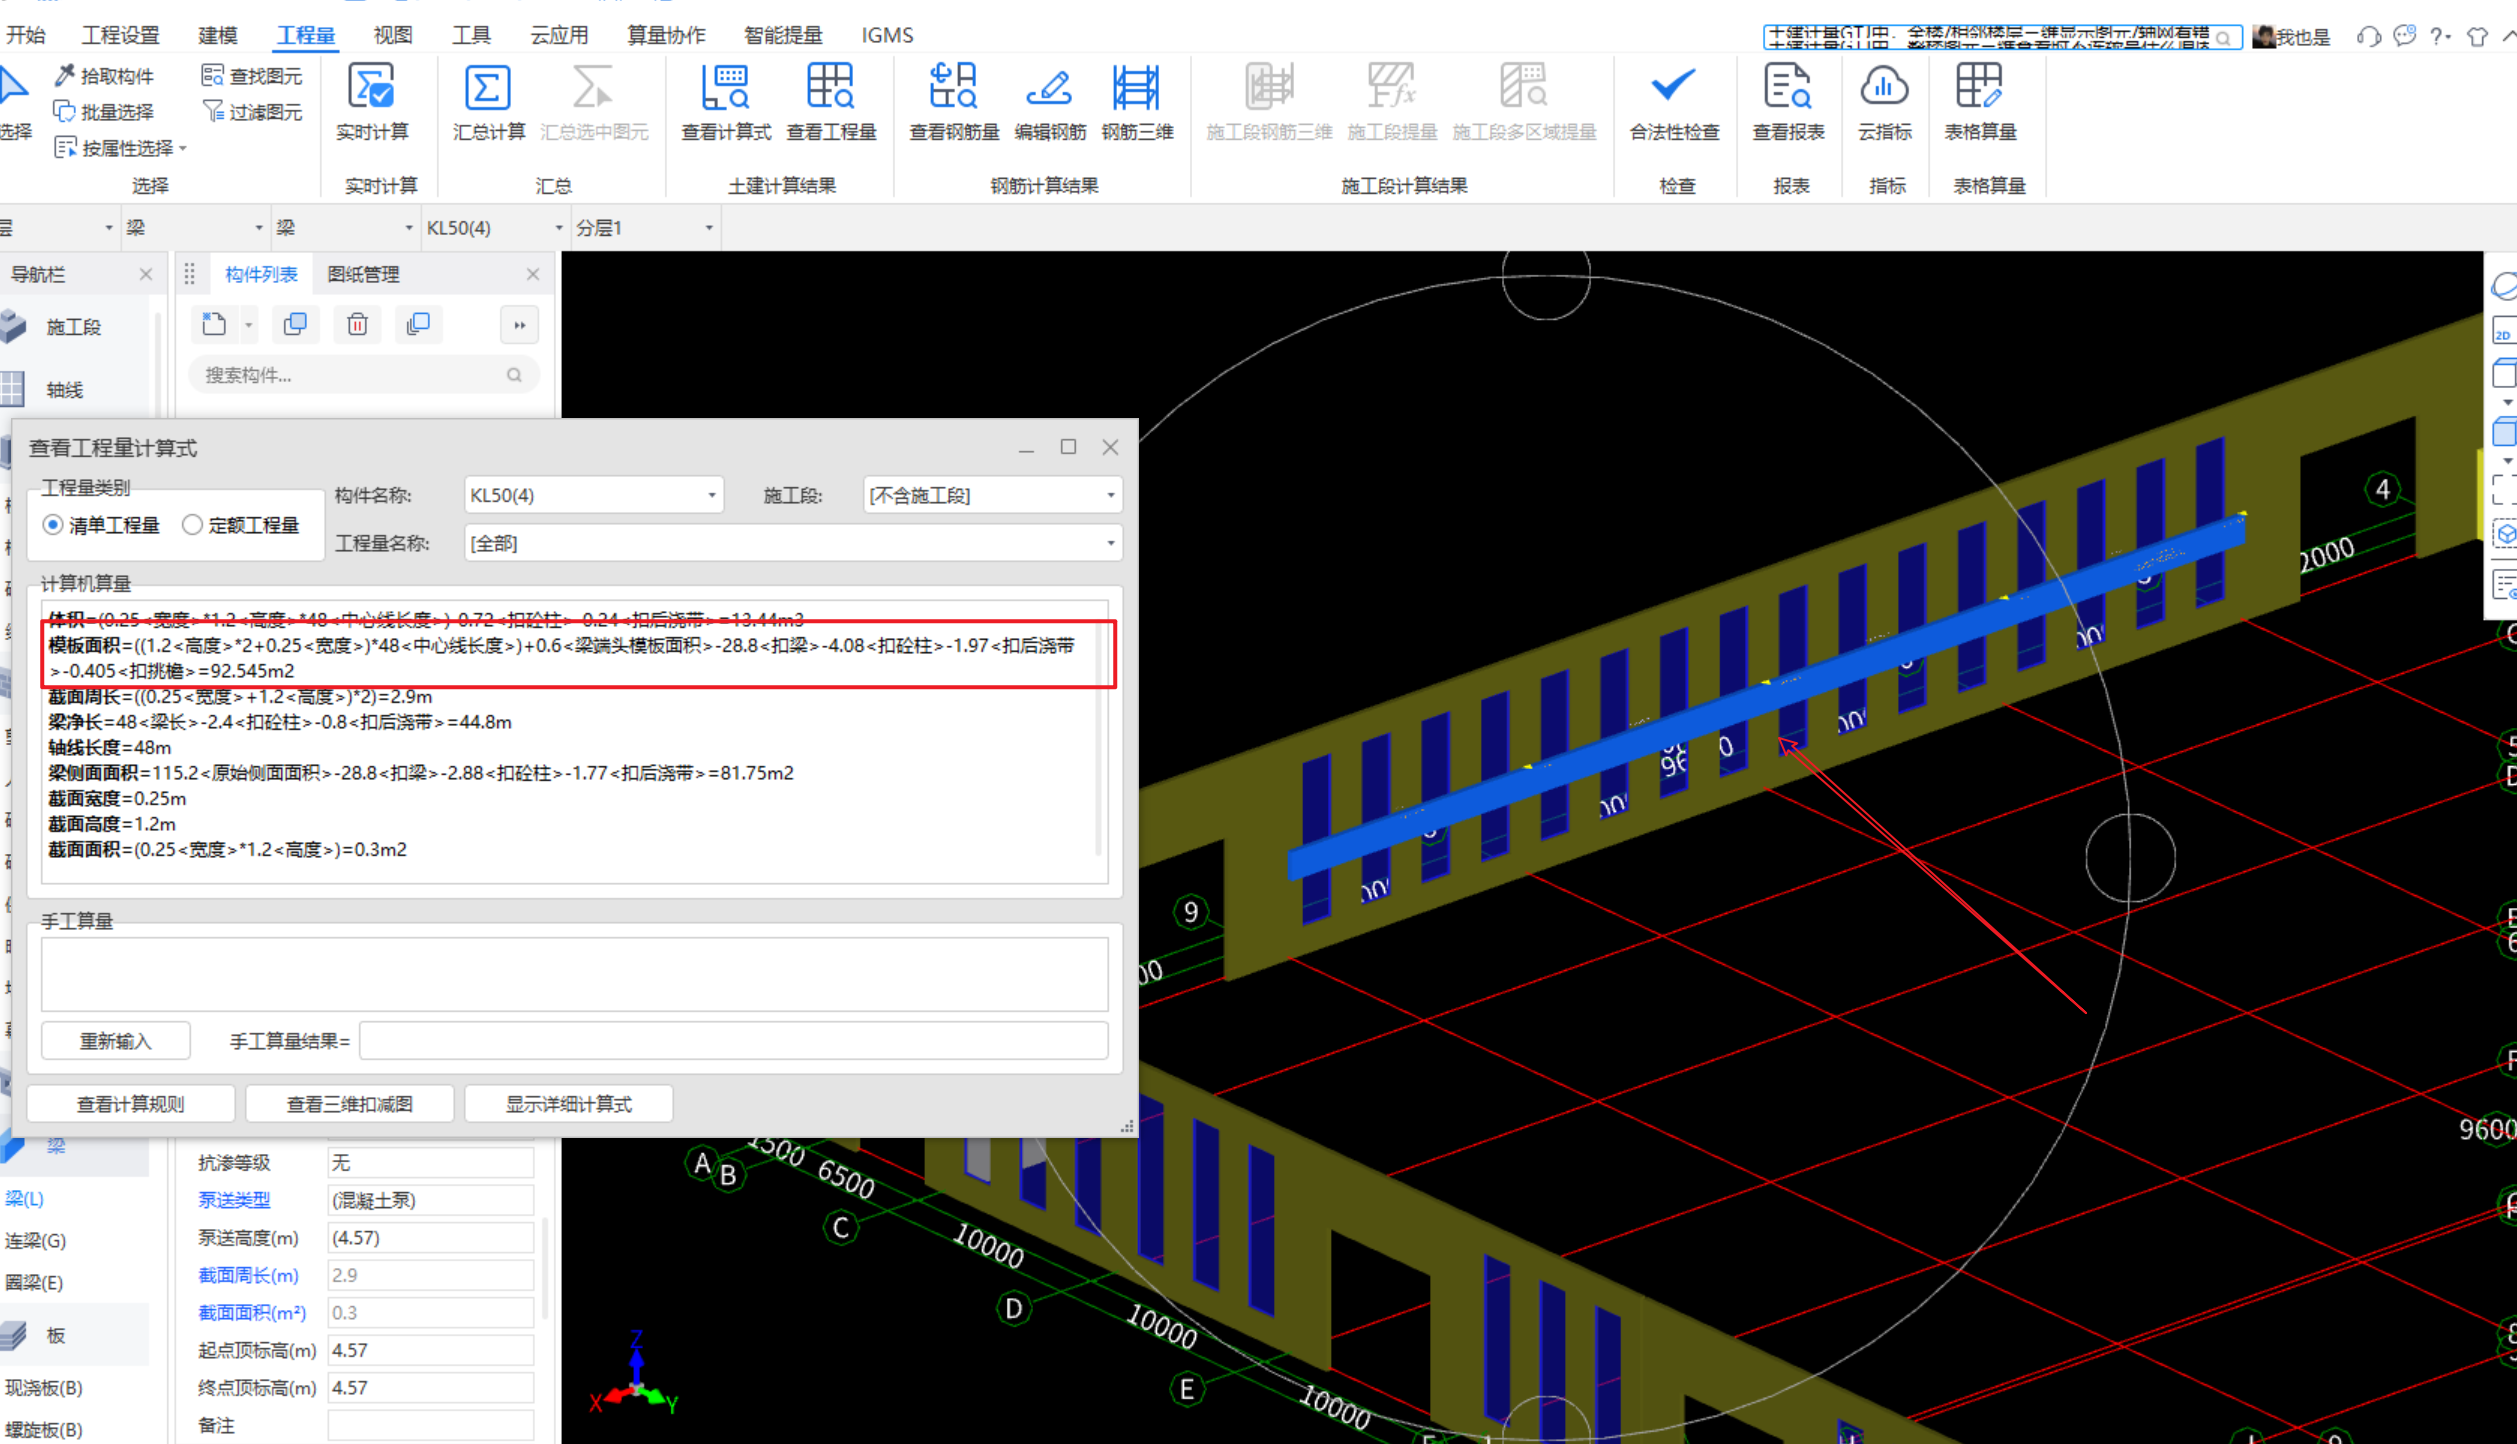Open 查看计算式 view formula
This screenshot has width=2517, height=1444.
pyautogui.click(x=726, y=102)
